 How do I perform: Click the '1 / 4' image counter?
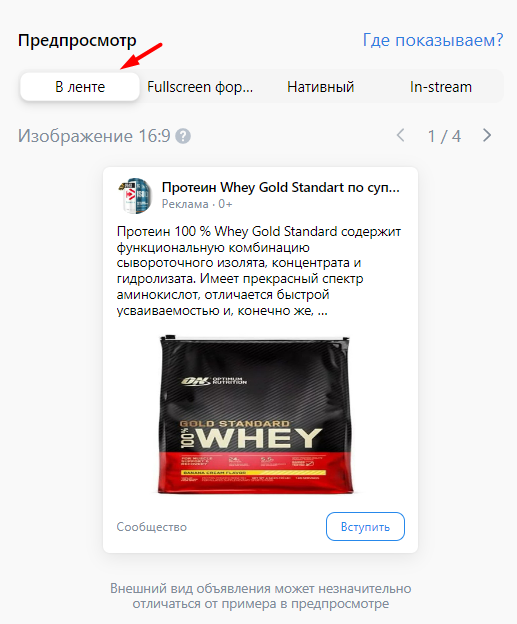click(444, 136)
